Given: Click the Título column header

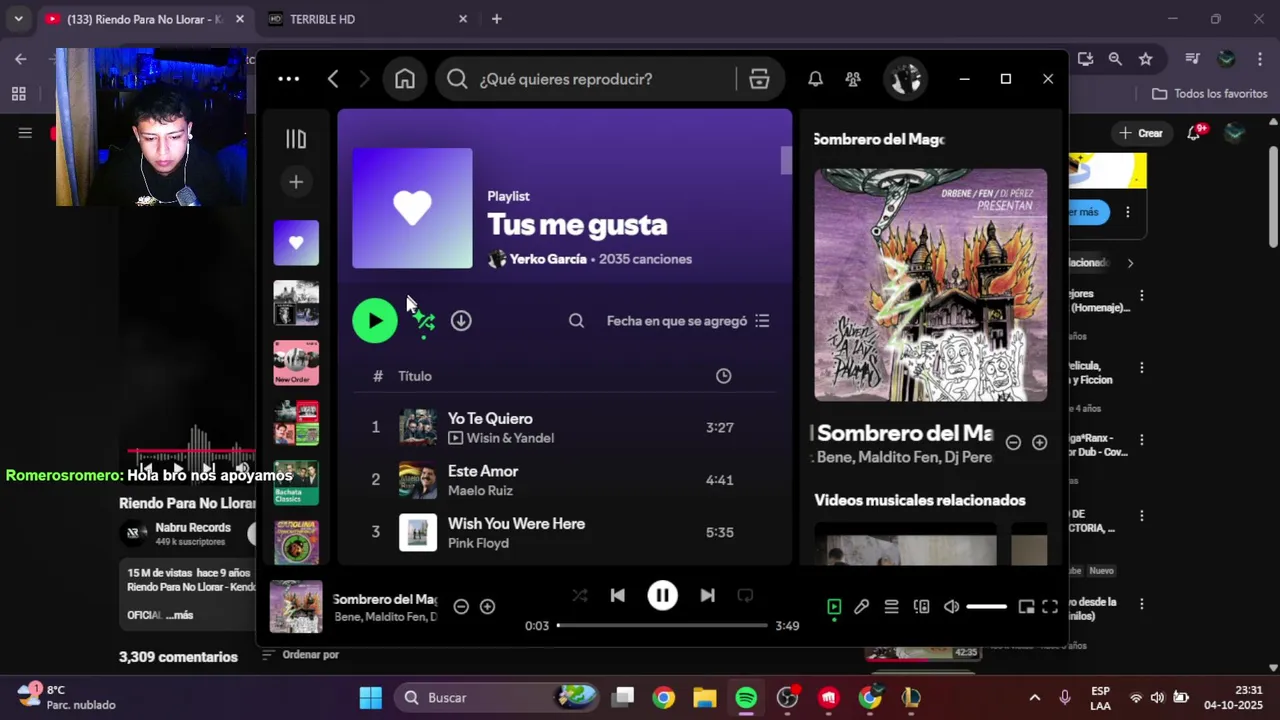Looking at the screenshot, I should tap(415, 376).
